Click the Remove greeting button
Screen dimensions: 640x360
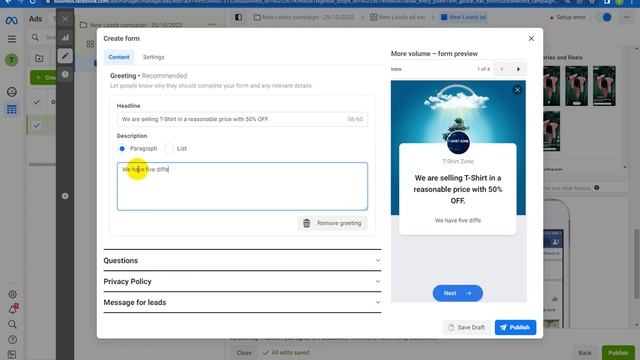pos(332,223)
